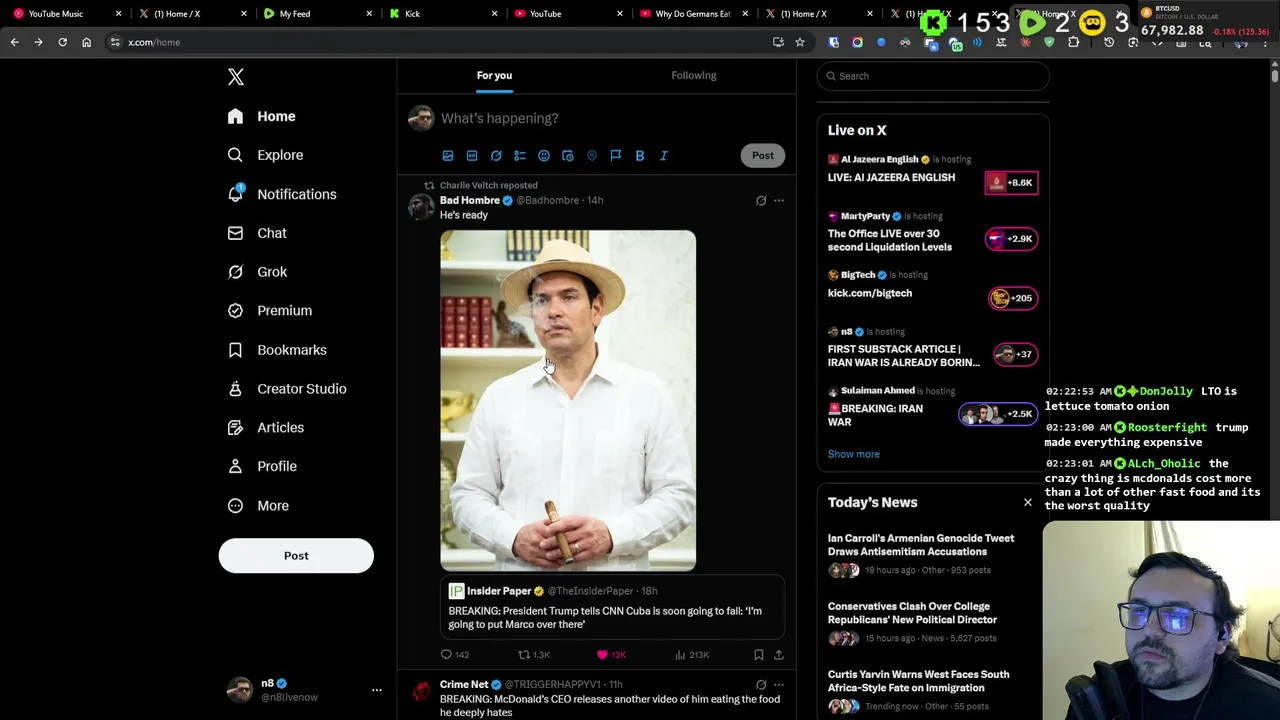The image size is (1280, 720).
Task: Open Ian Carroll's Armenian Genocide Tweet news story
Action: tap(921, 545)
